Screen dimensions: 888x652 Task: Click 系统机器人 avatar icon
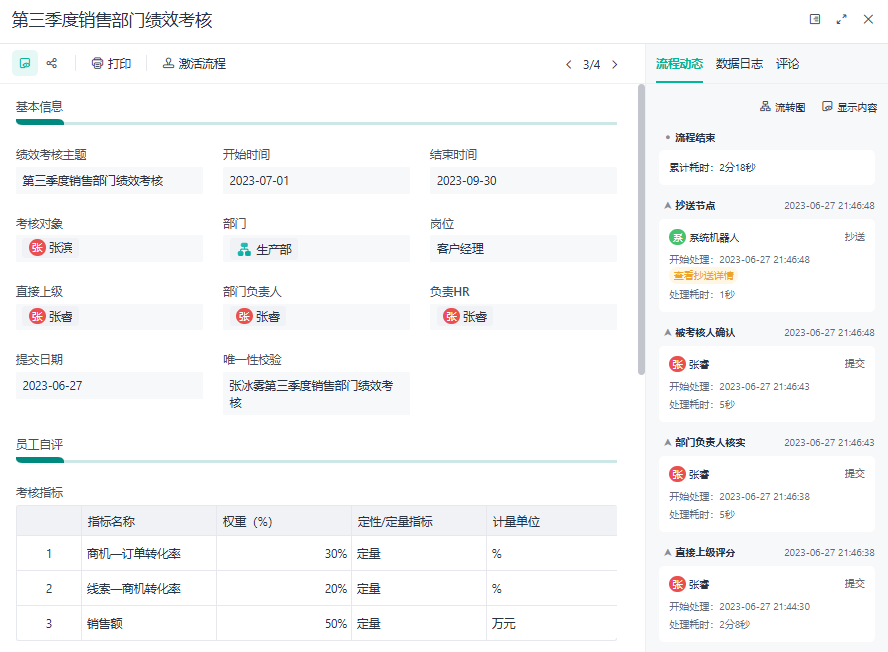coord(677,237)
